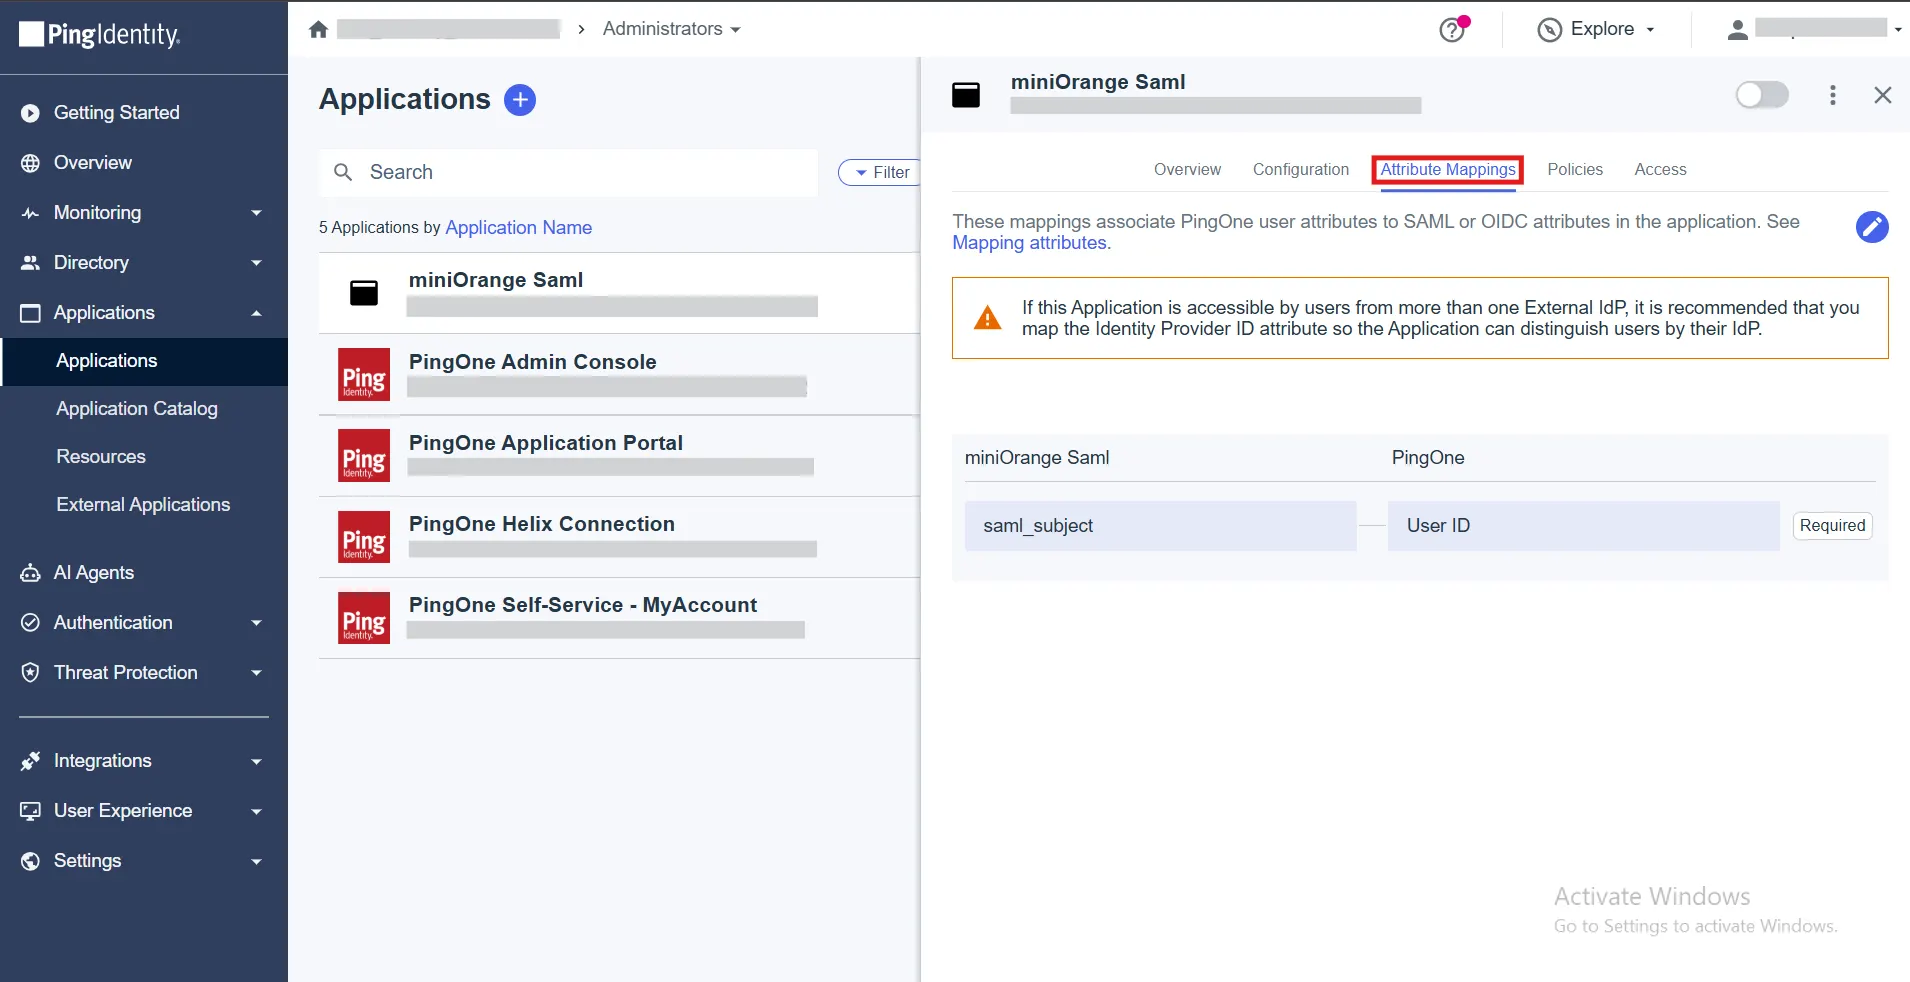The width and height of the screenshot is (1910, 982).
Task: Click the warning triangle icon
Action: click(x=987, y=318)
